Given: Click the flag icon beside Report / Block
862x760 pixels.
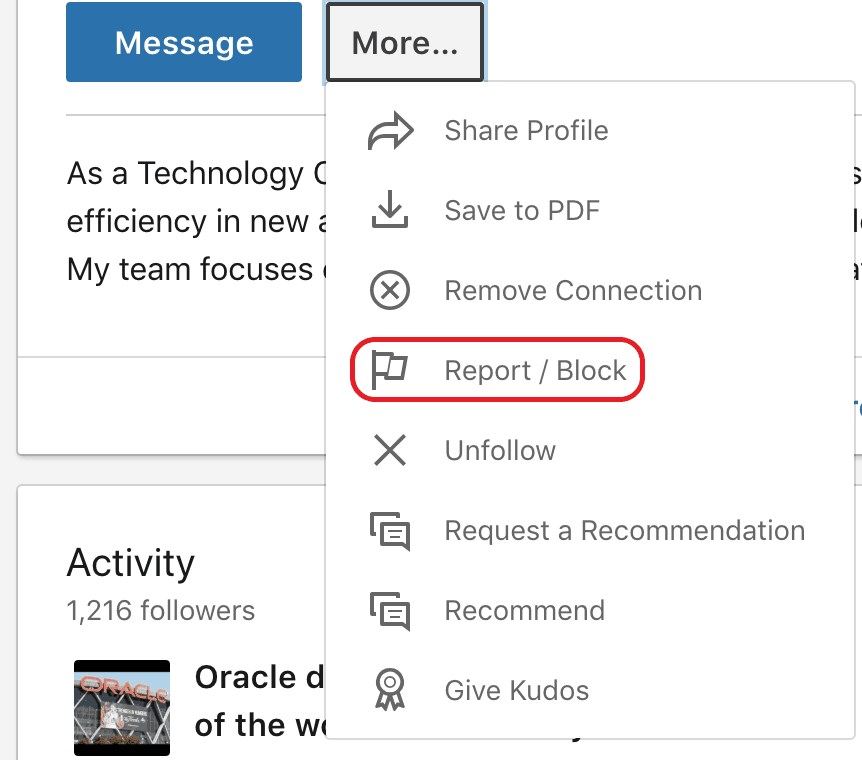Looking at the screenshot, I should pos(390,370).
